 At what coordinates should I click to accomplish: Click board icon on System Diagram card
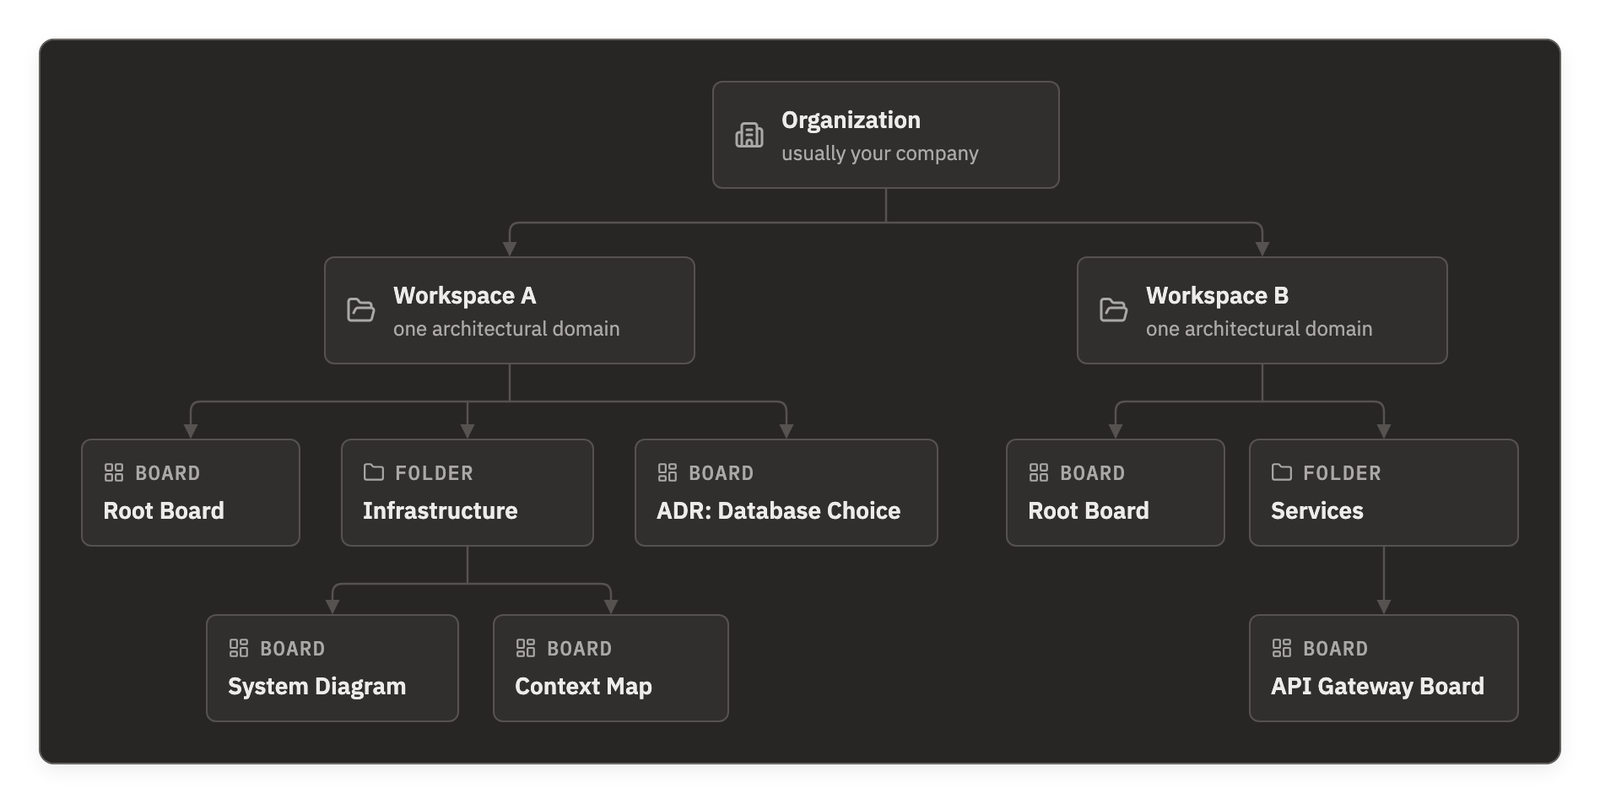(x=238, y=648)
